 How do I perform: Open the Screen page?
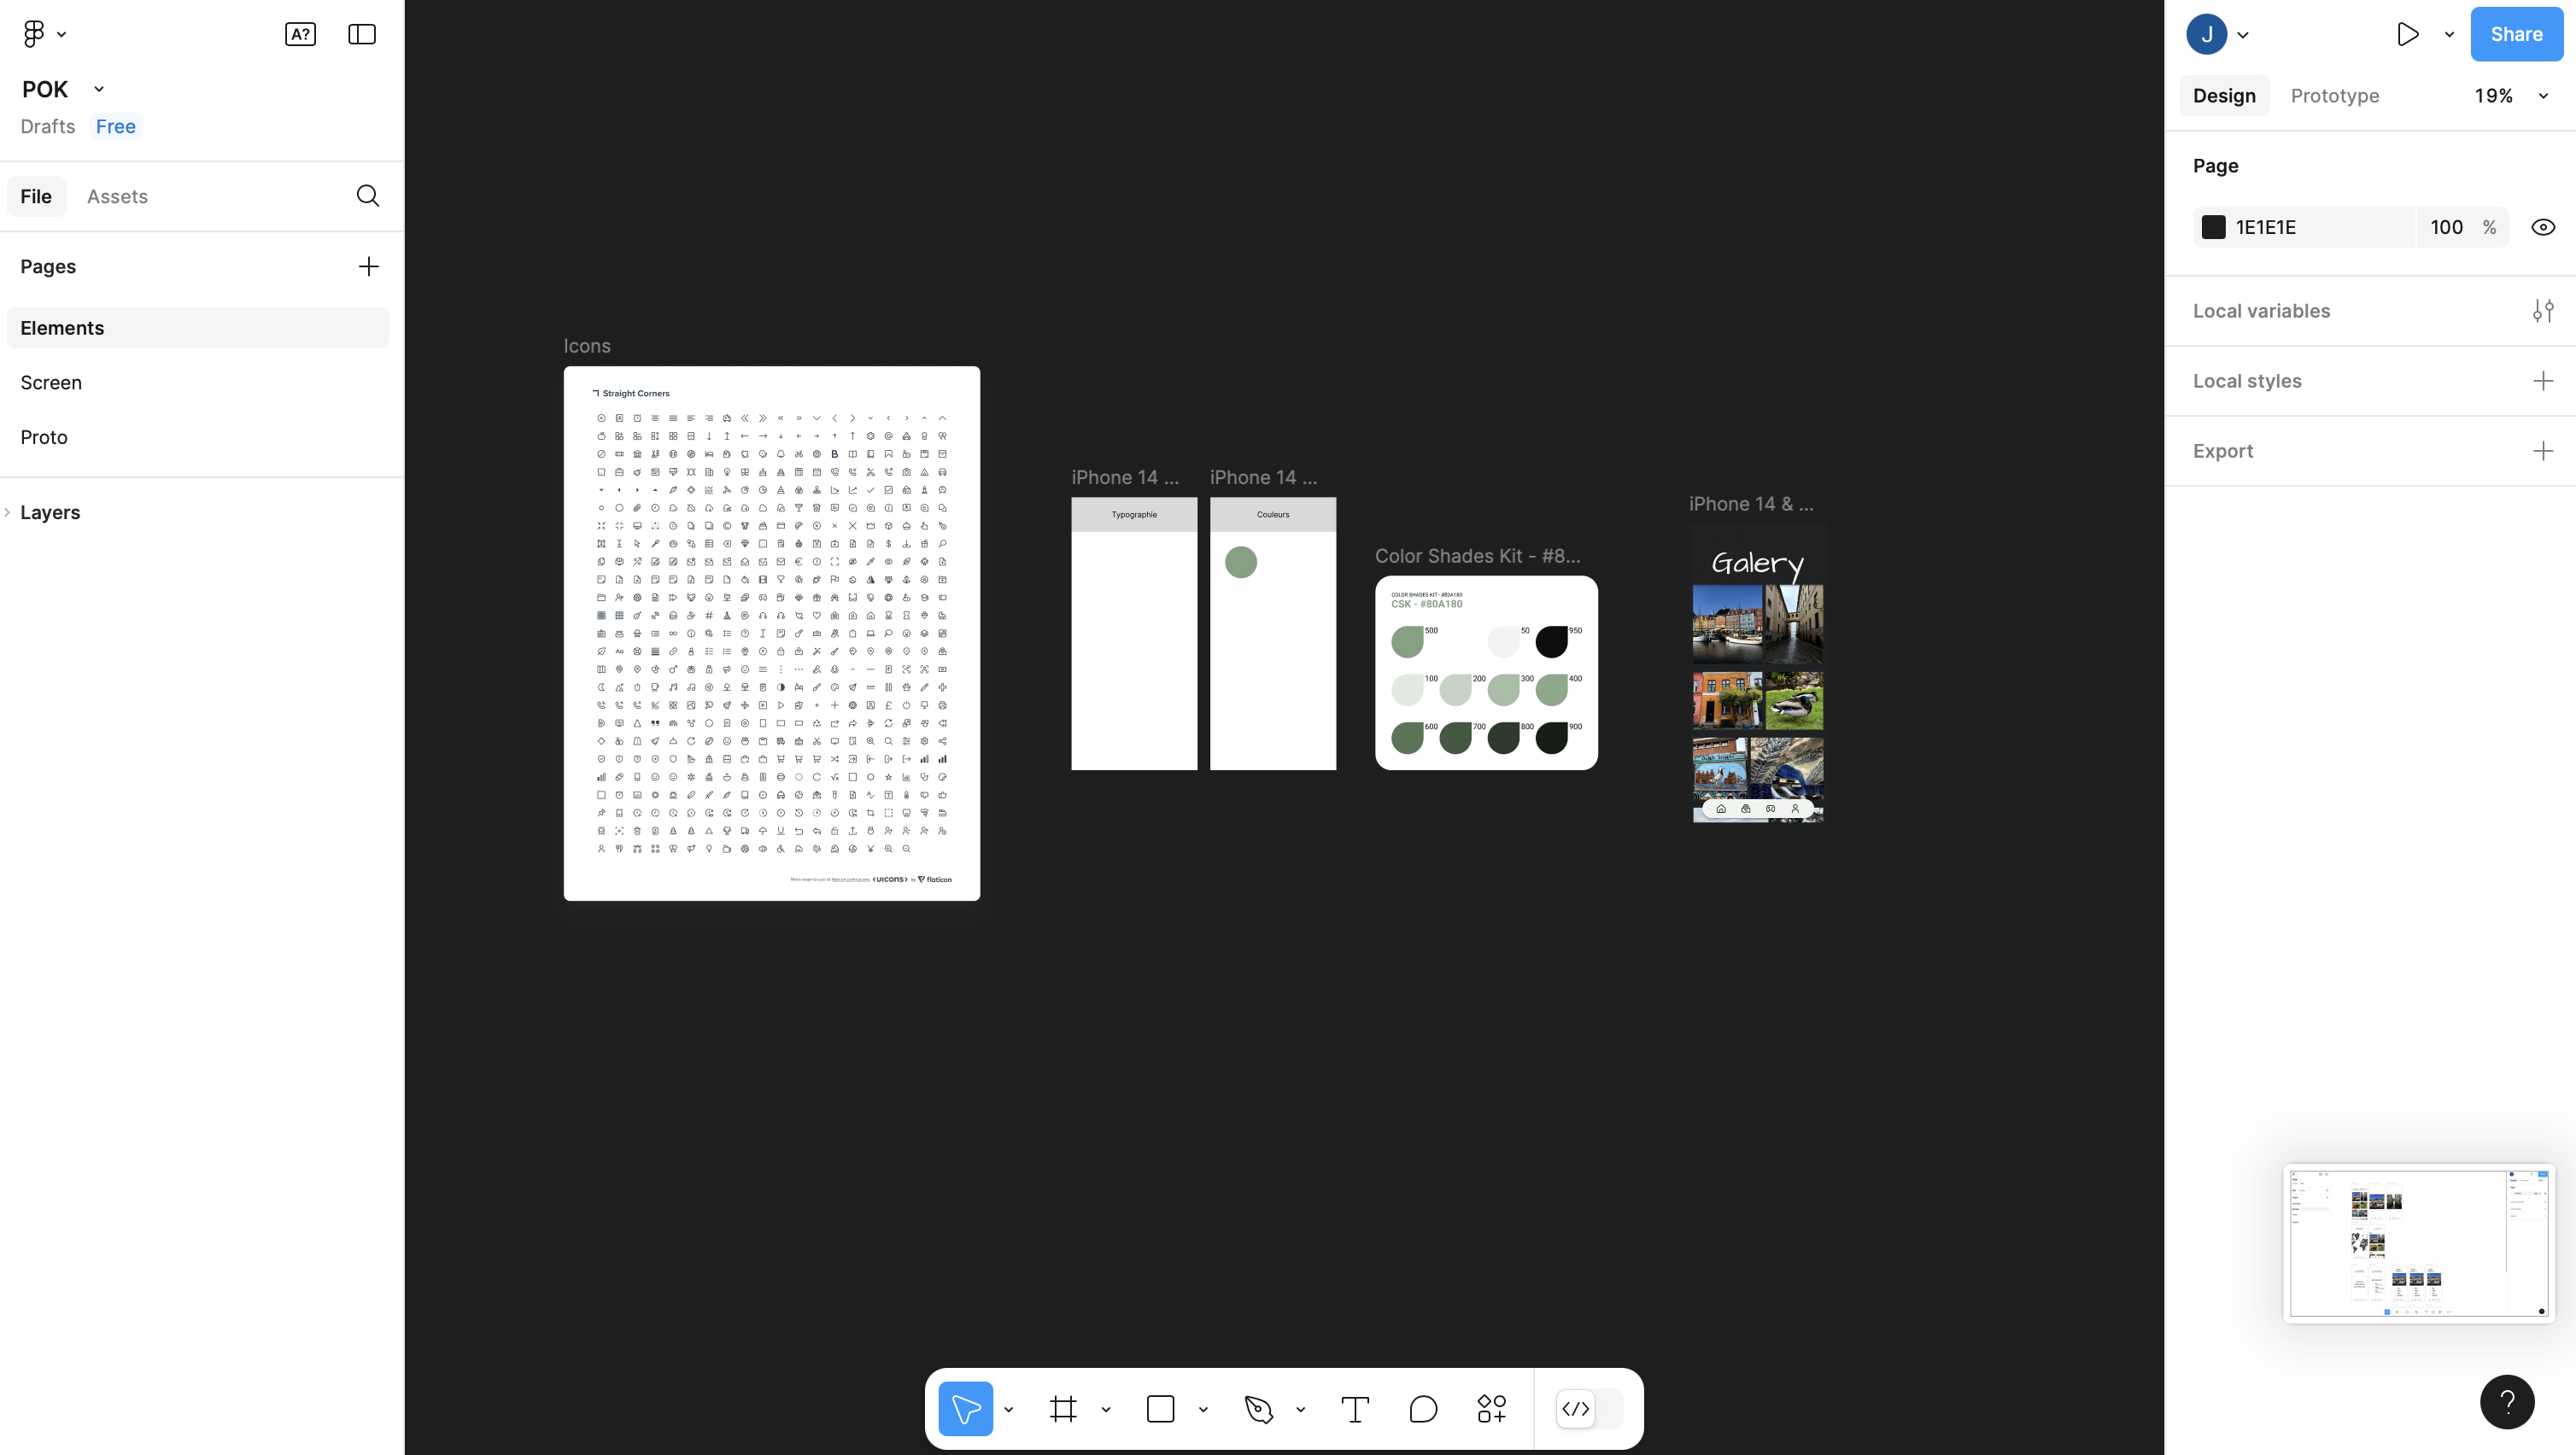(51, 382)
